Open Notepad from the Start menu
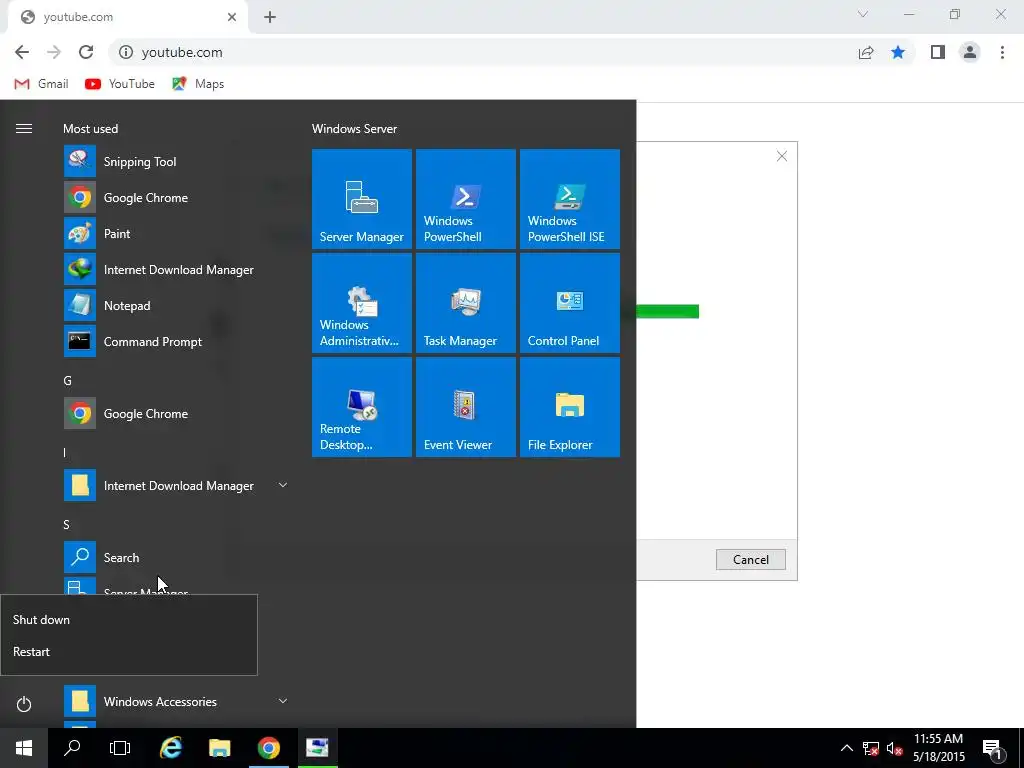Viewport: 1024px width, 768px height. coord(176,305)
